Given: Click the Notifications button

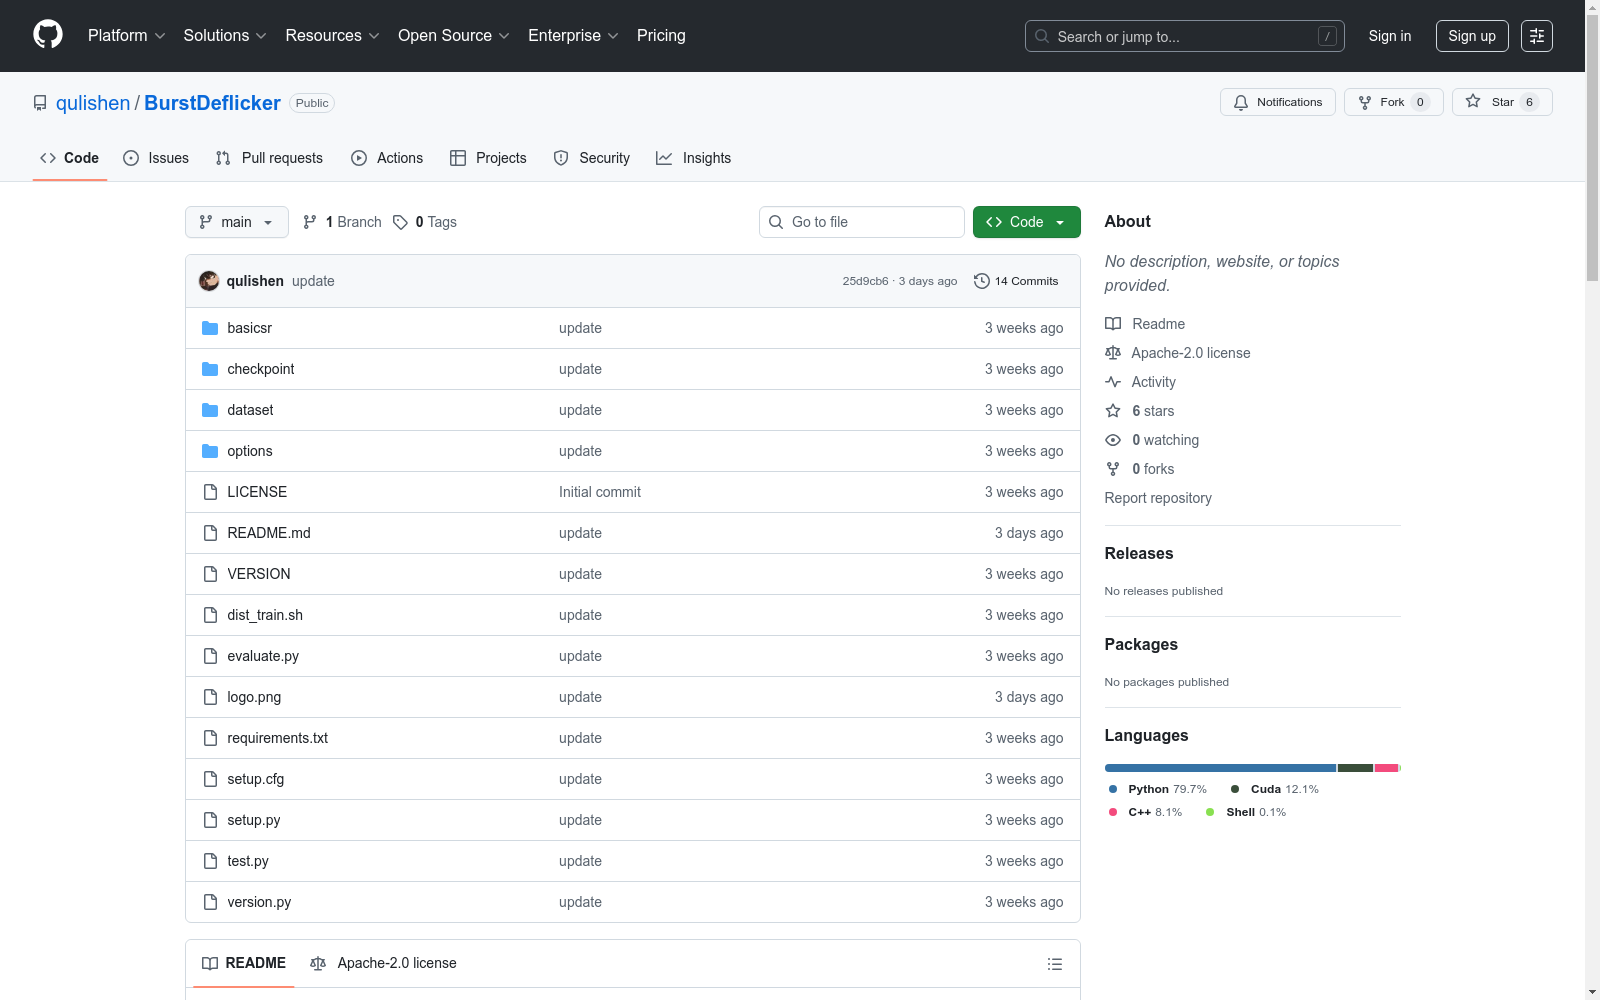Looking at the screenshot, I should 1278,102.
